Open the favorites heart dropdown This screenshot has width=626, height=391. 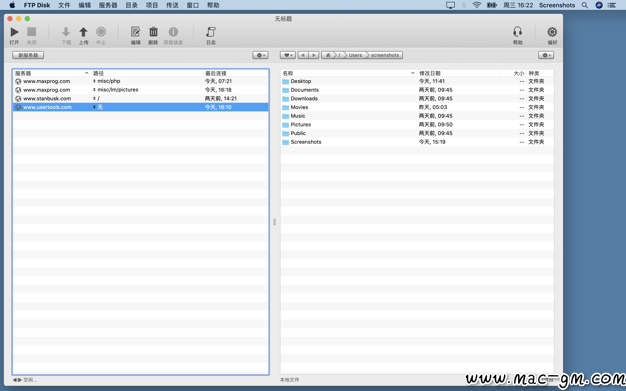point(288,55)
